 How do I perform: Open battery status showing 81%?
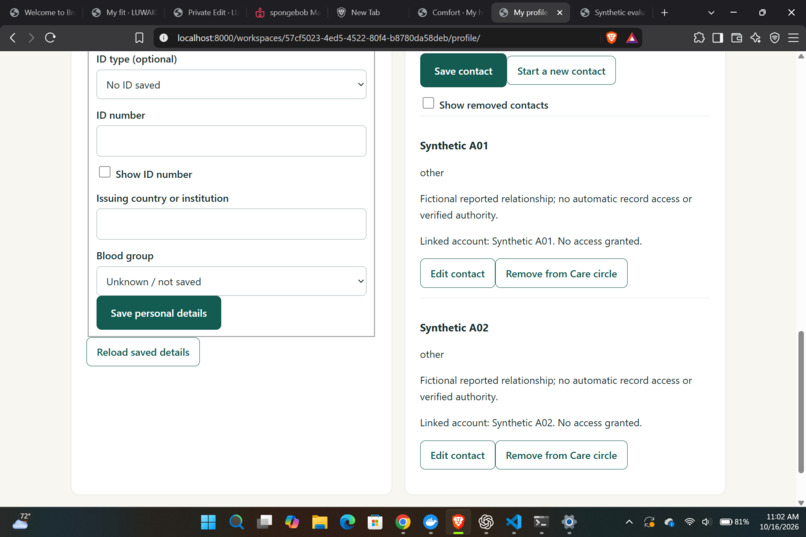(x=734, y=522)
